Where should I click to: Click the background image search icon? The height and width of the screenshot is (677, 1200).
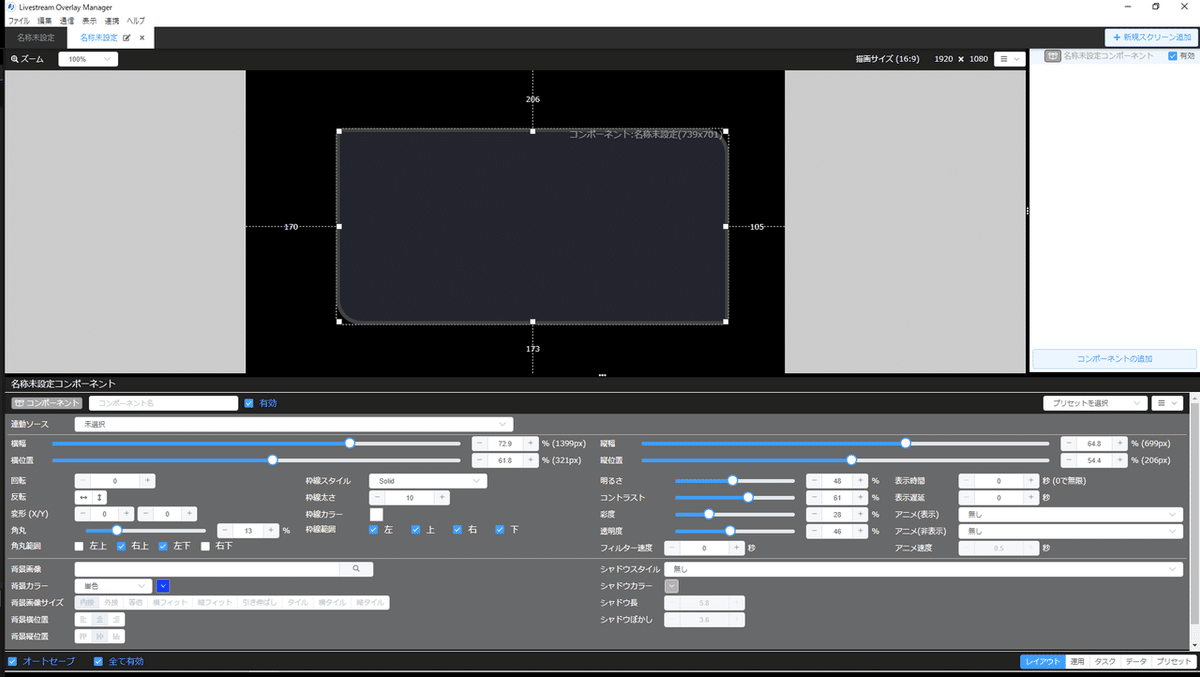coord(357,568)
